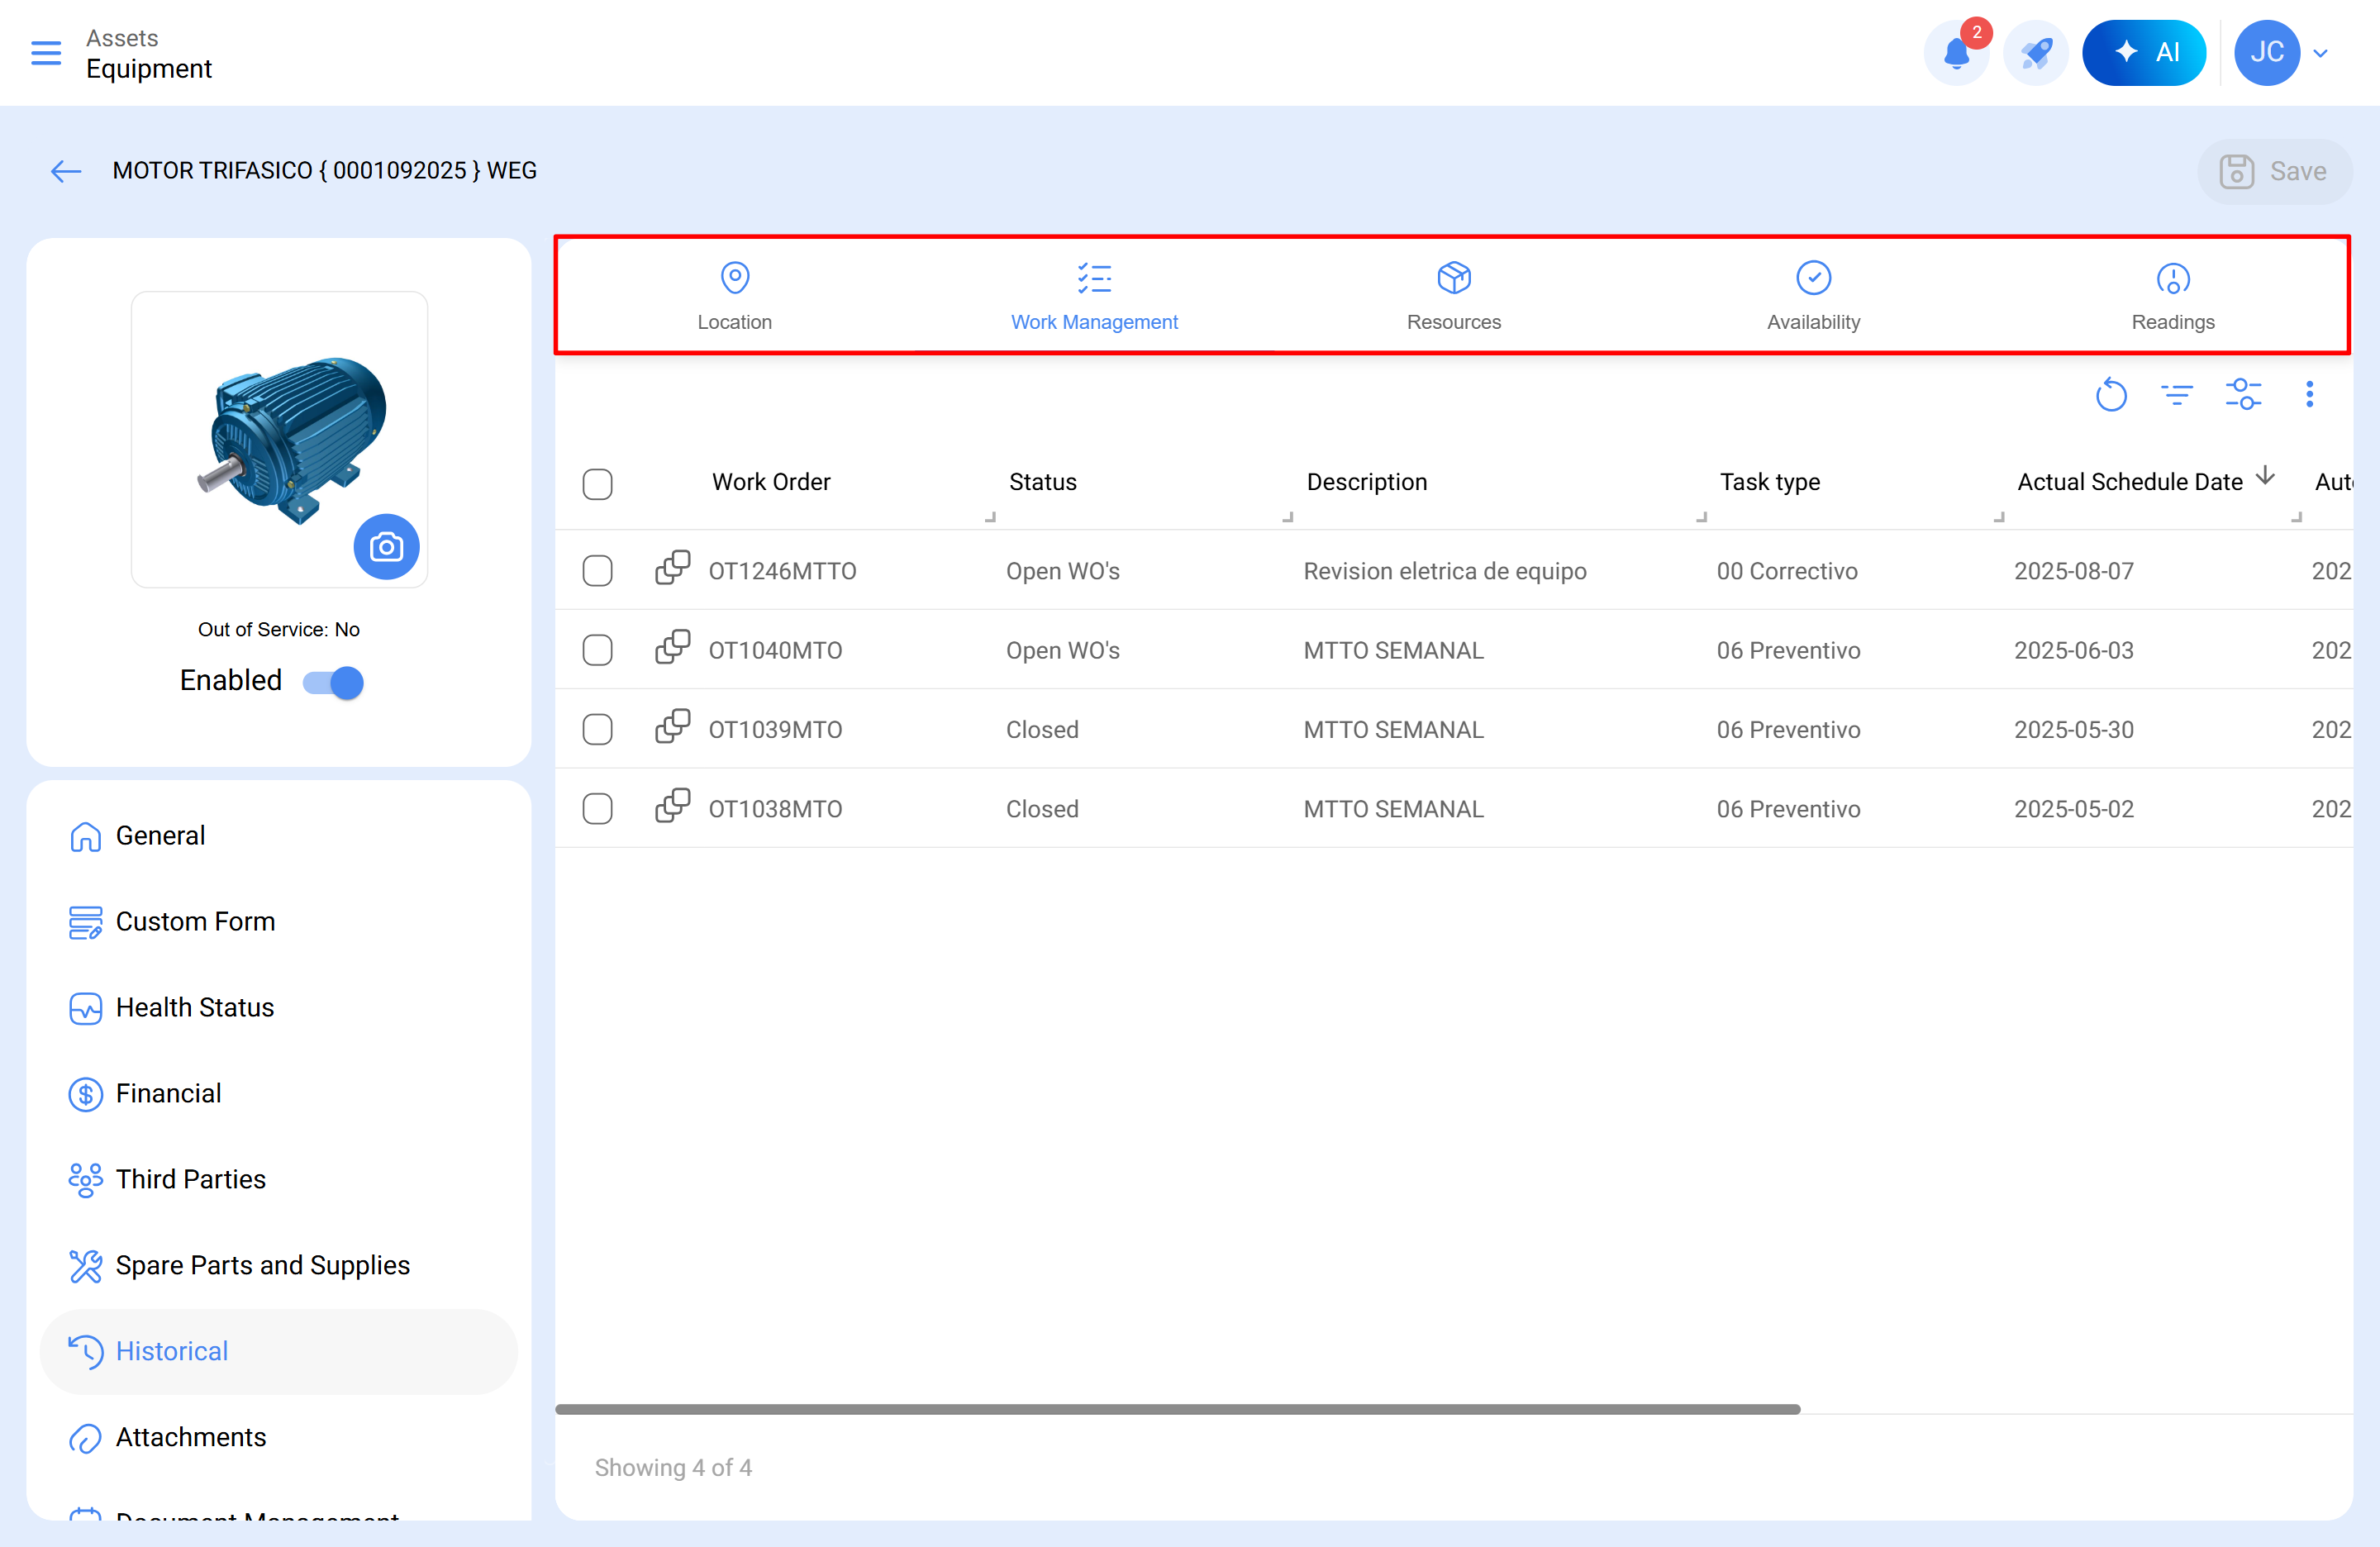Select the Resources box icon
2380x1547 pixels.
coord(1454,277)
